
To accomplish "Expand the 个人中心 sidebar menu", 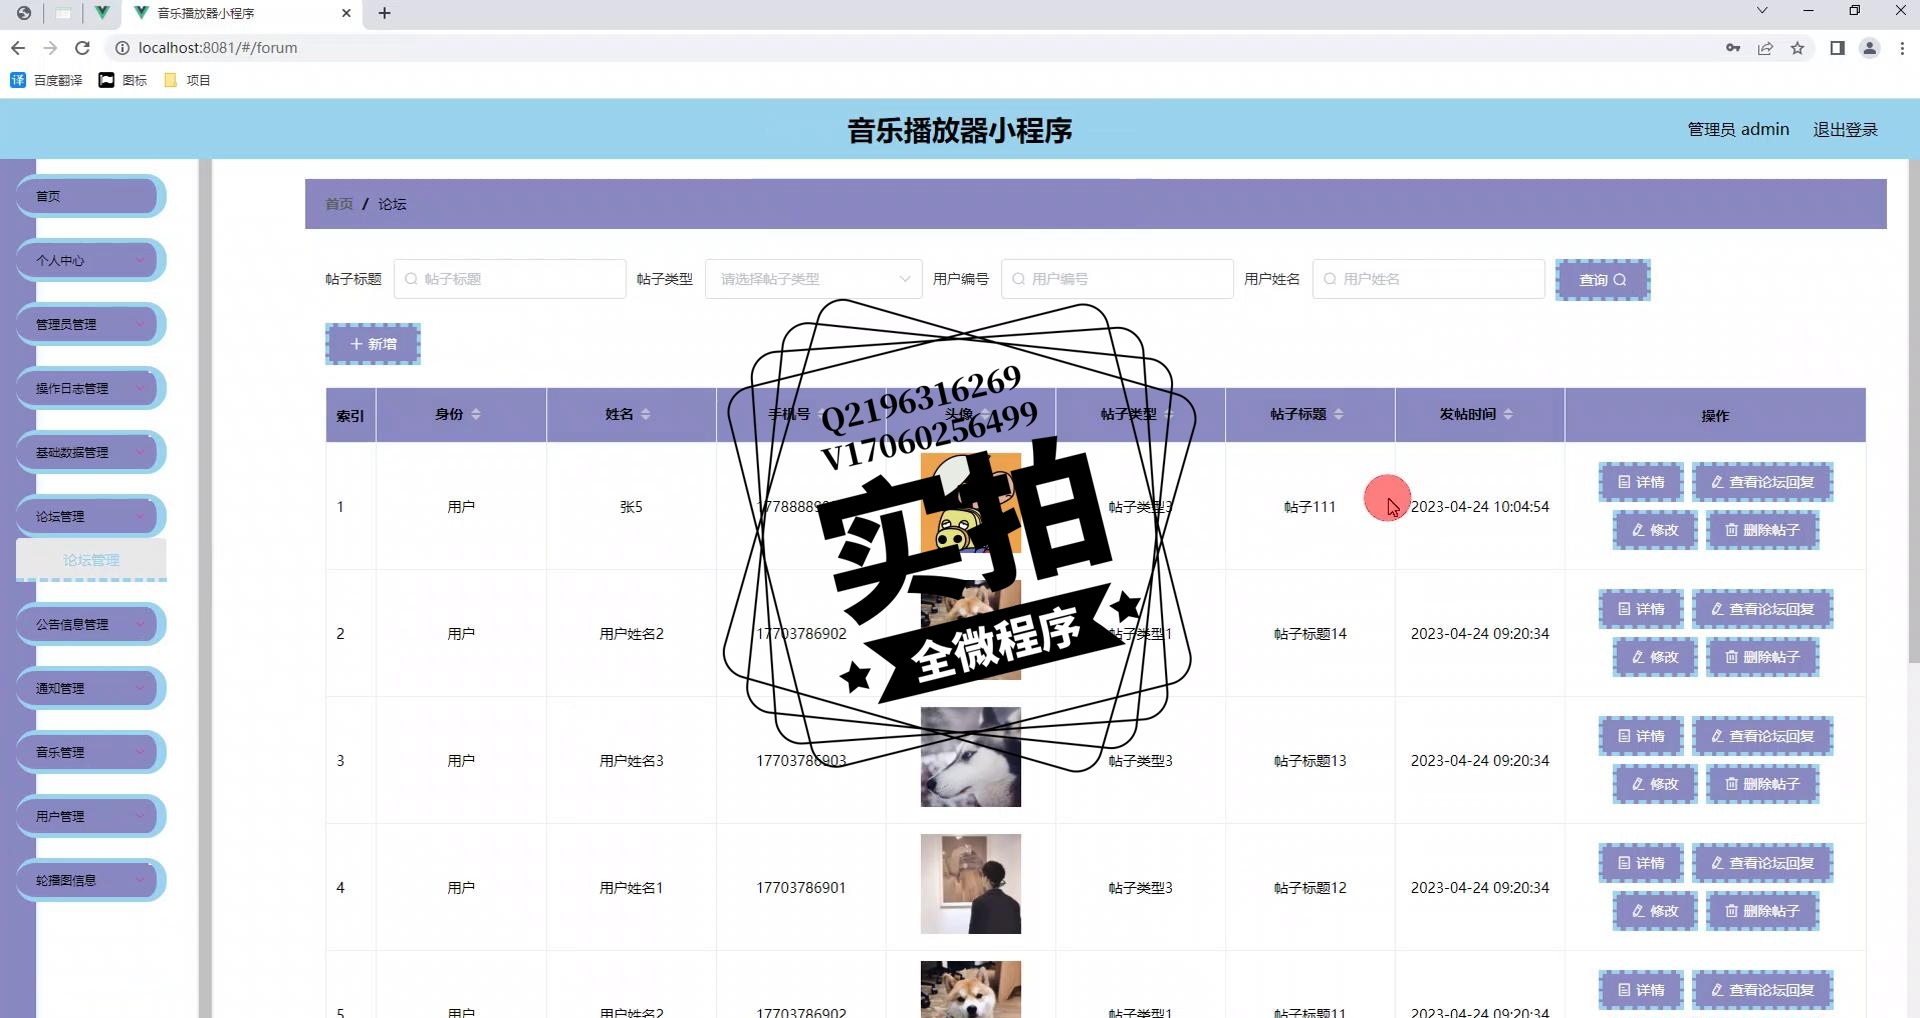I will [x=90, y=260].
